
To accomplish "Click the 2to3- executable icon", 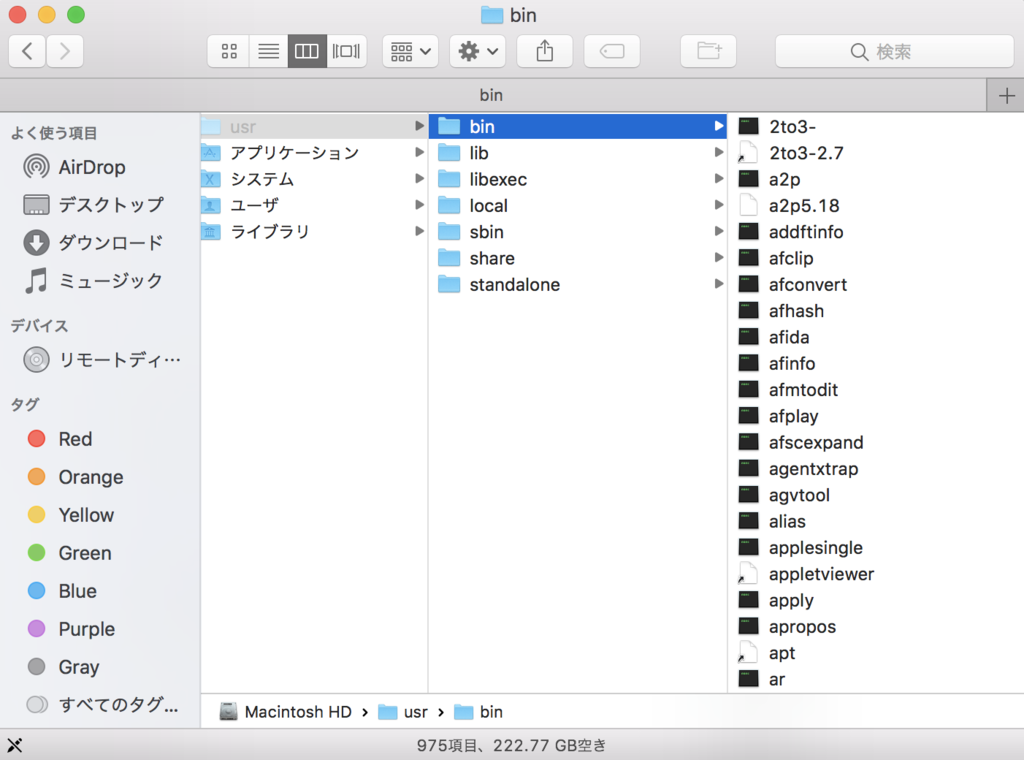I will [x=748, y=126].
